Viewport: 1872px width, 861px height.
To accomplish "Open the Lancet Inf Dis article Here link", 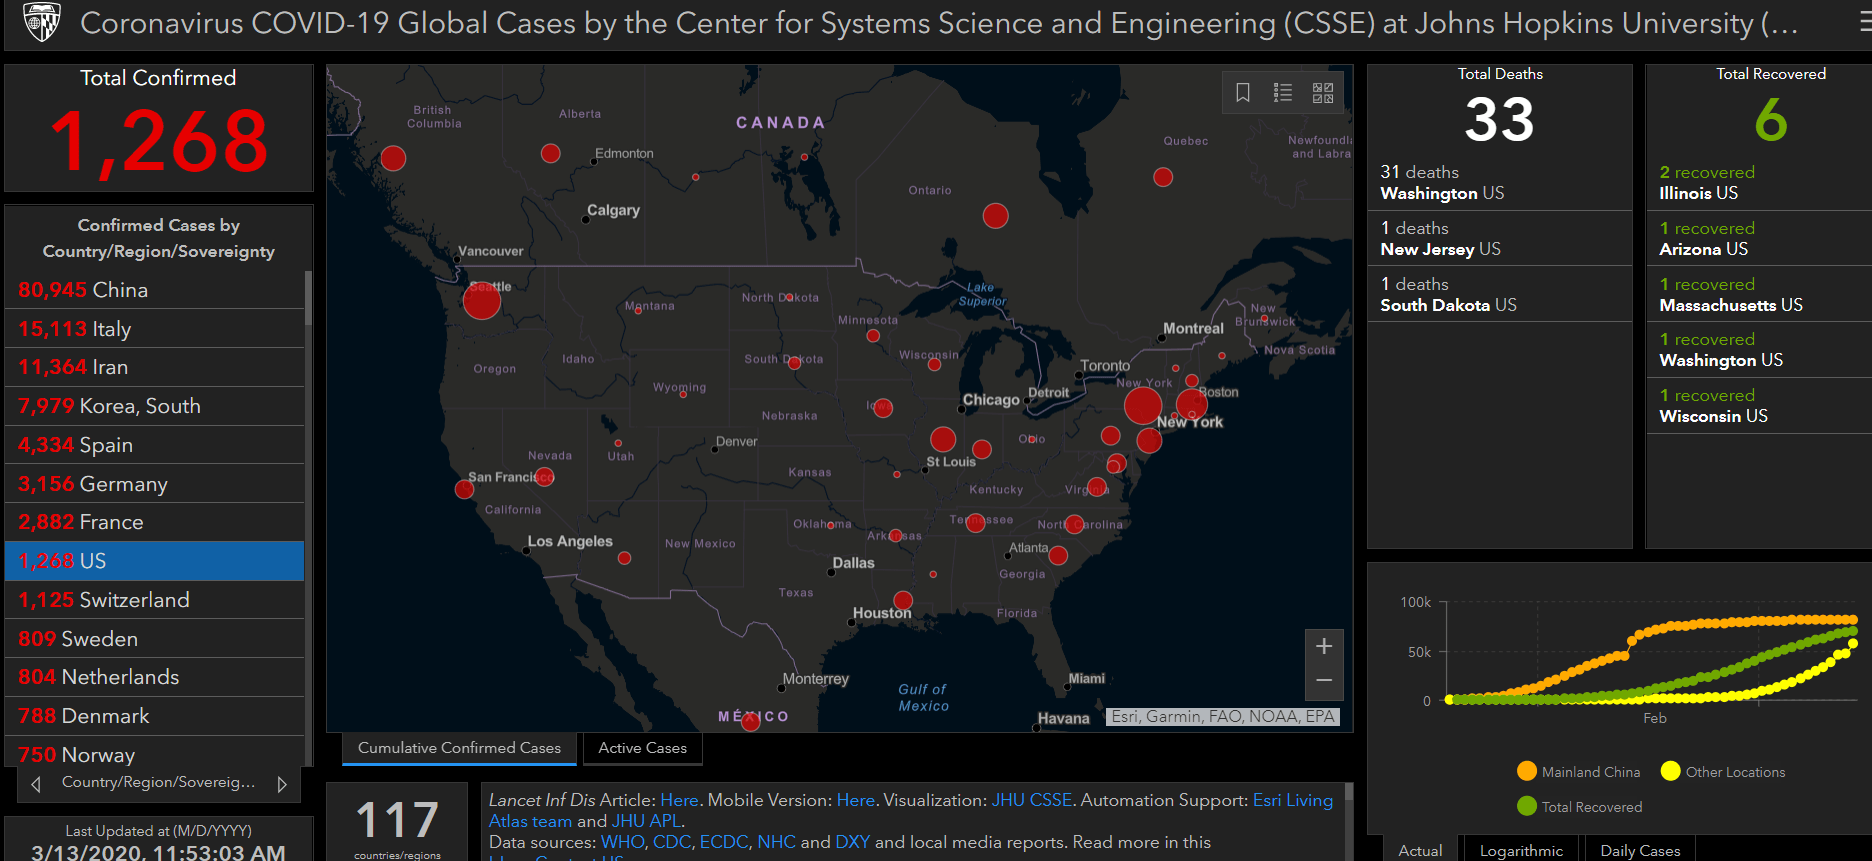I will (x=679, y=800).
